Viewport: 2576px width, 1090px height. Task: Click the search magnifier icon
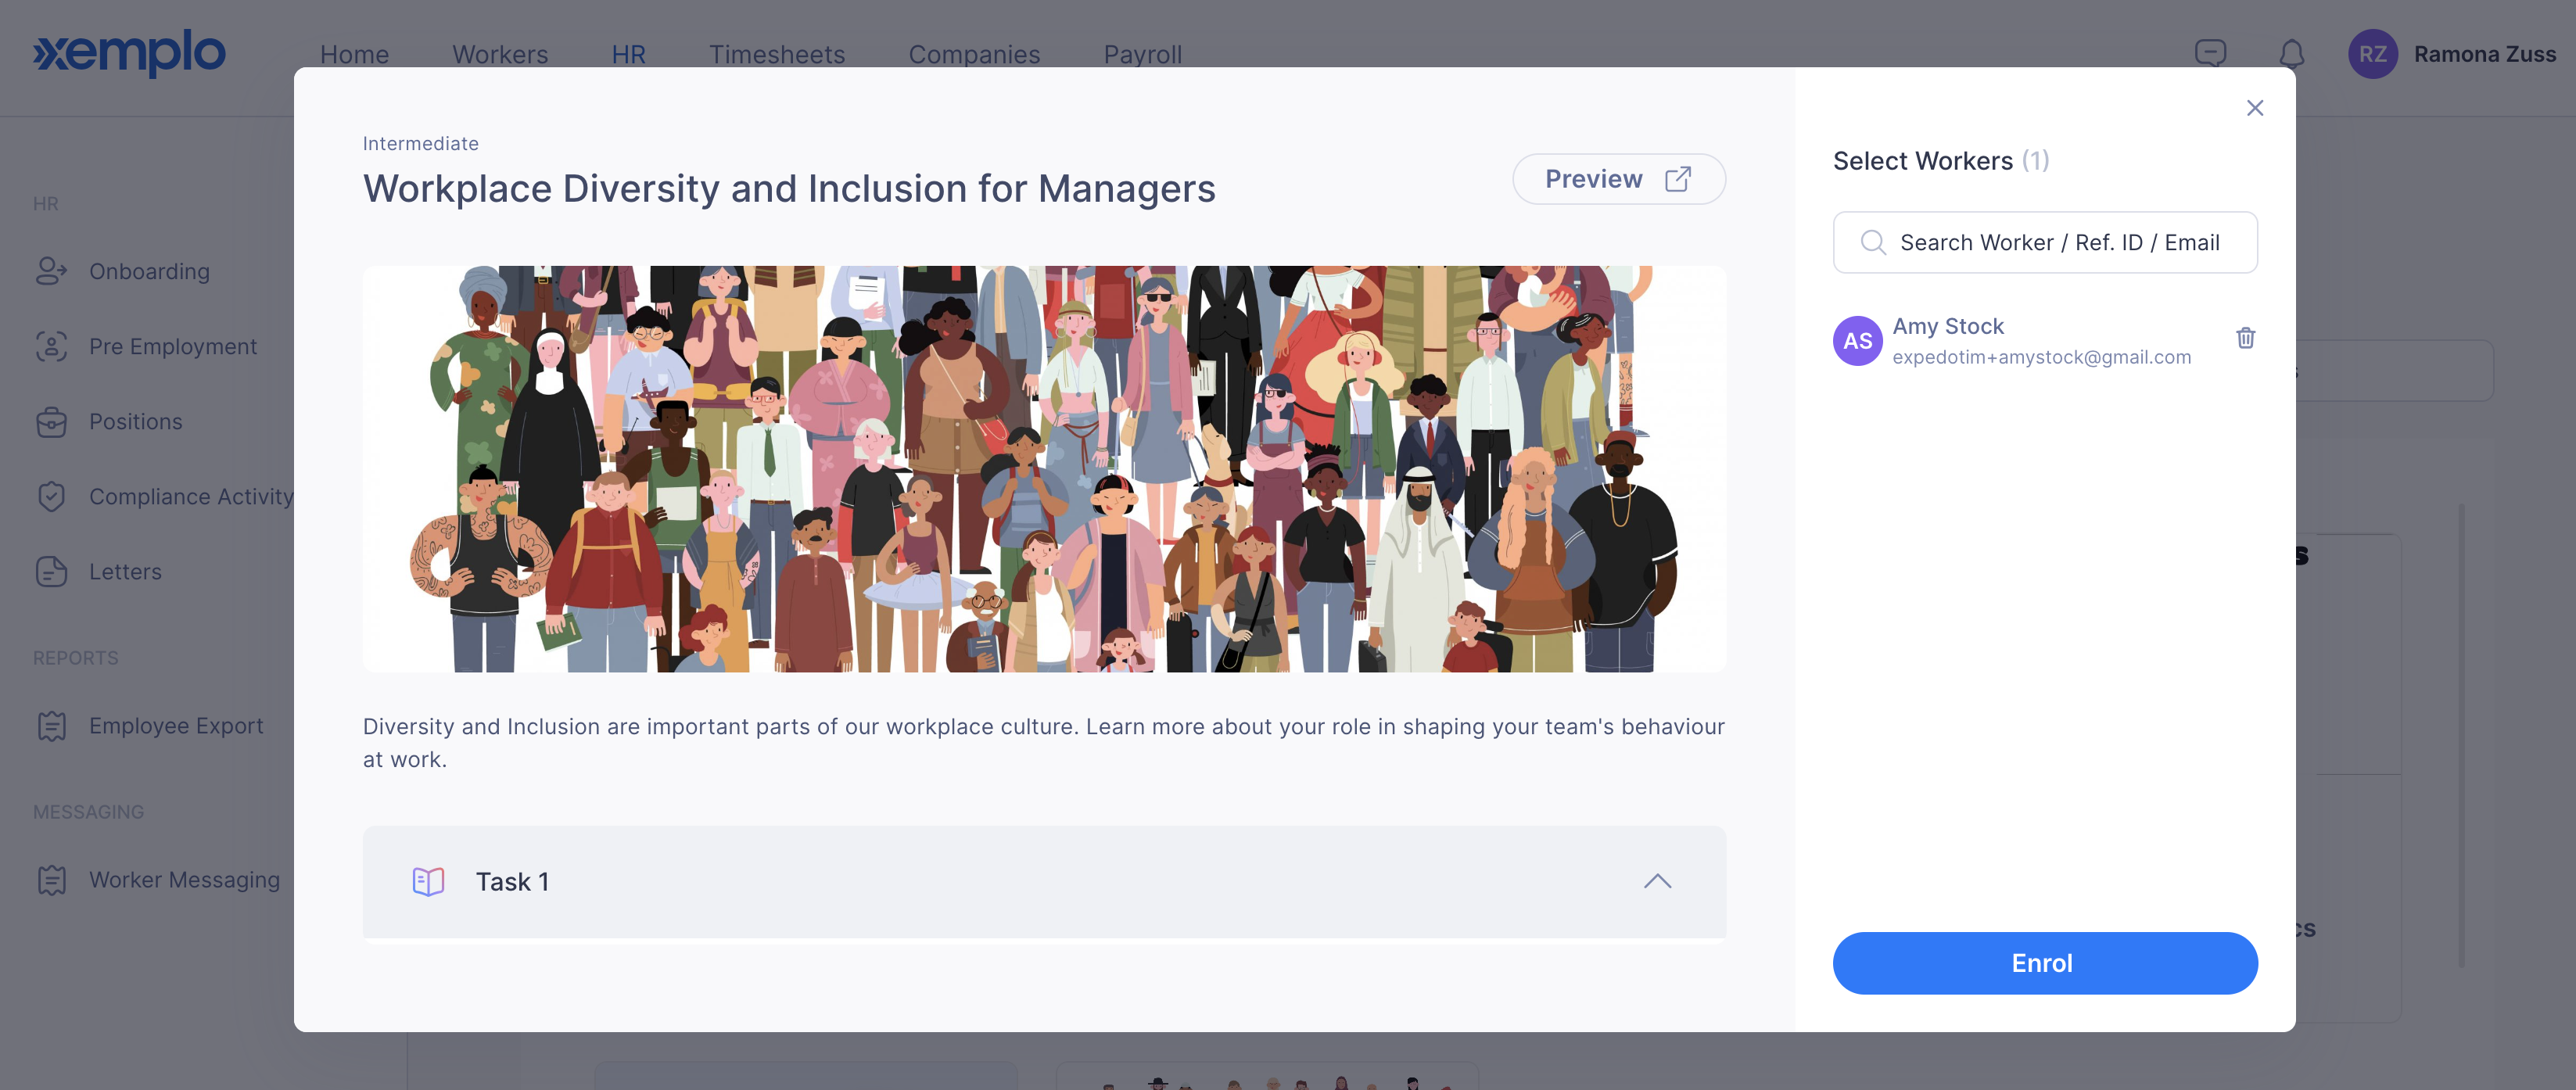(x=1872, y=242)
